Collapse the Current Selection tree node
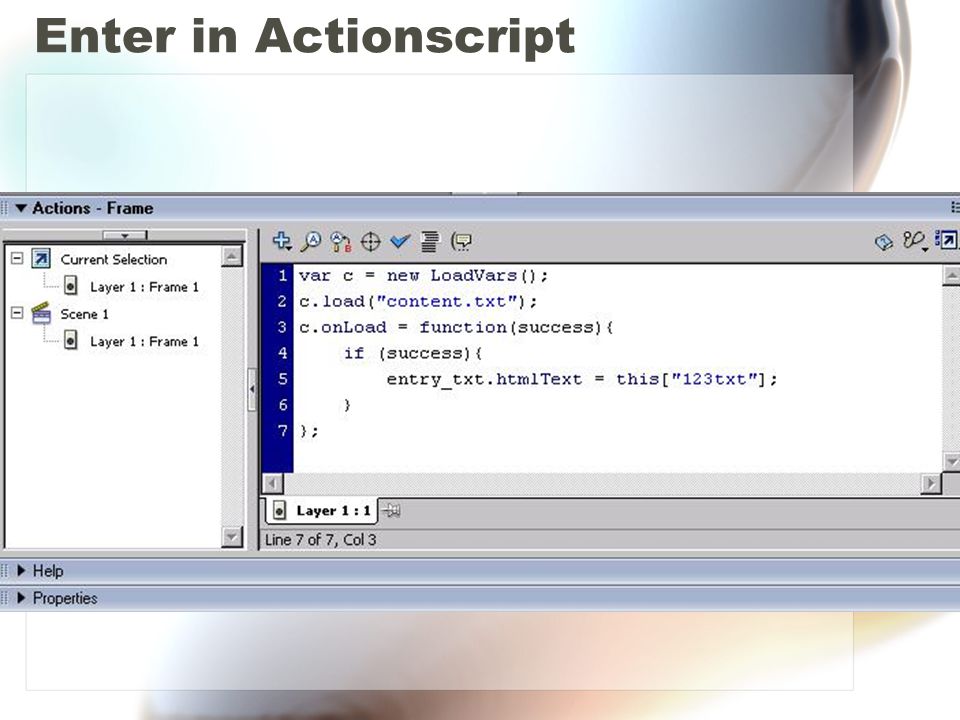The image size is (960, 720). pos(17,258)
